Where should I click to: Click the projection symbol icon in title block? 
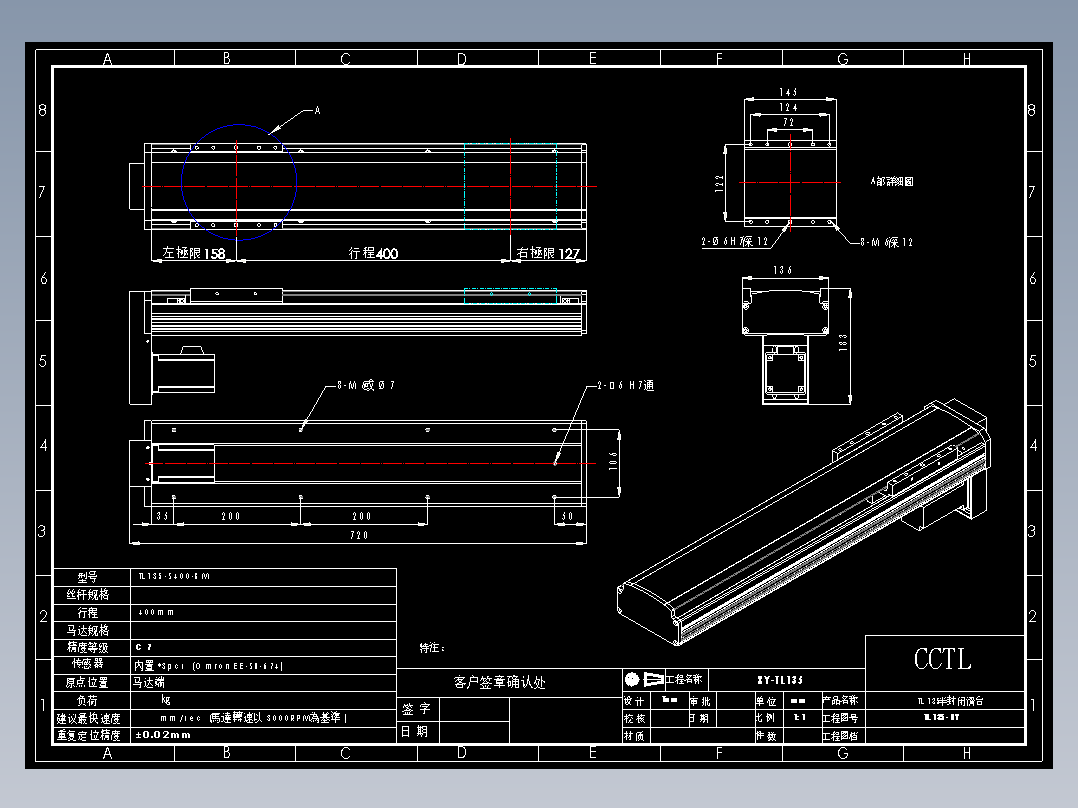point(644,679)
